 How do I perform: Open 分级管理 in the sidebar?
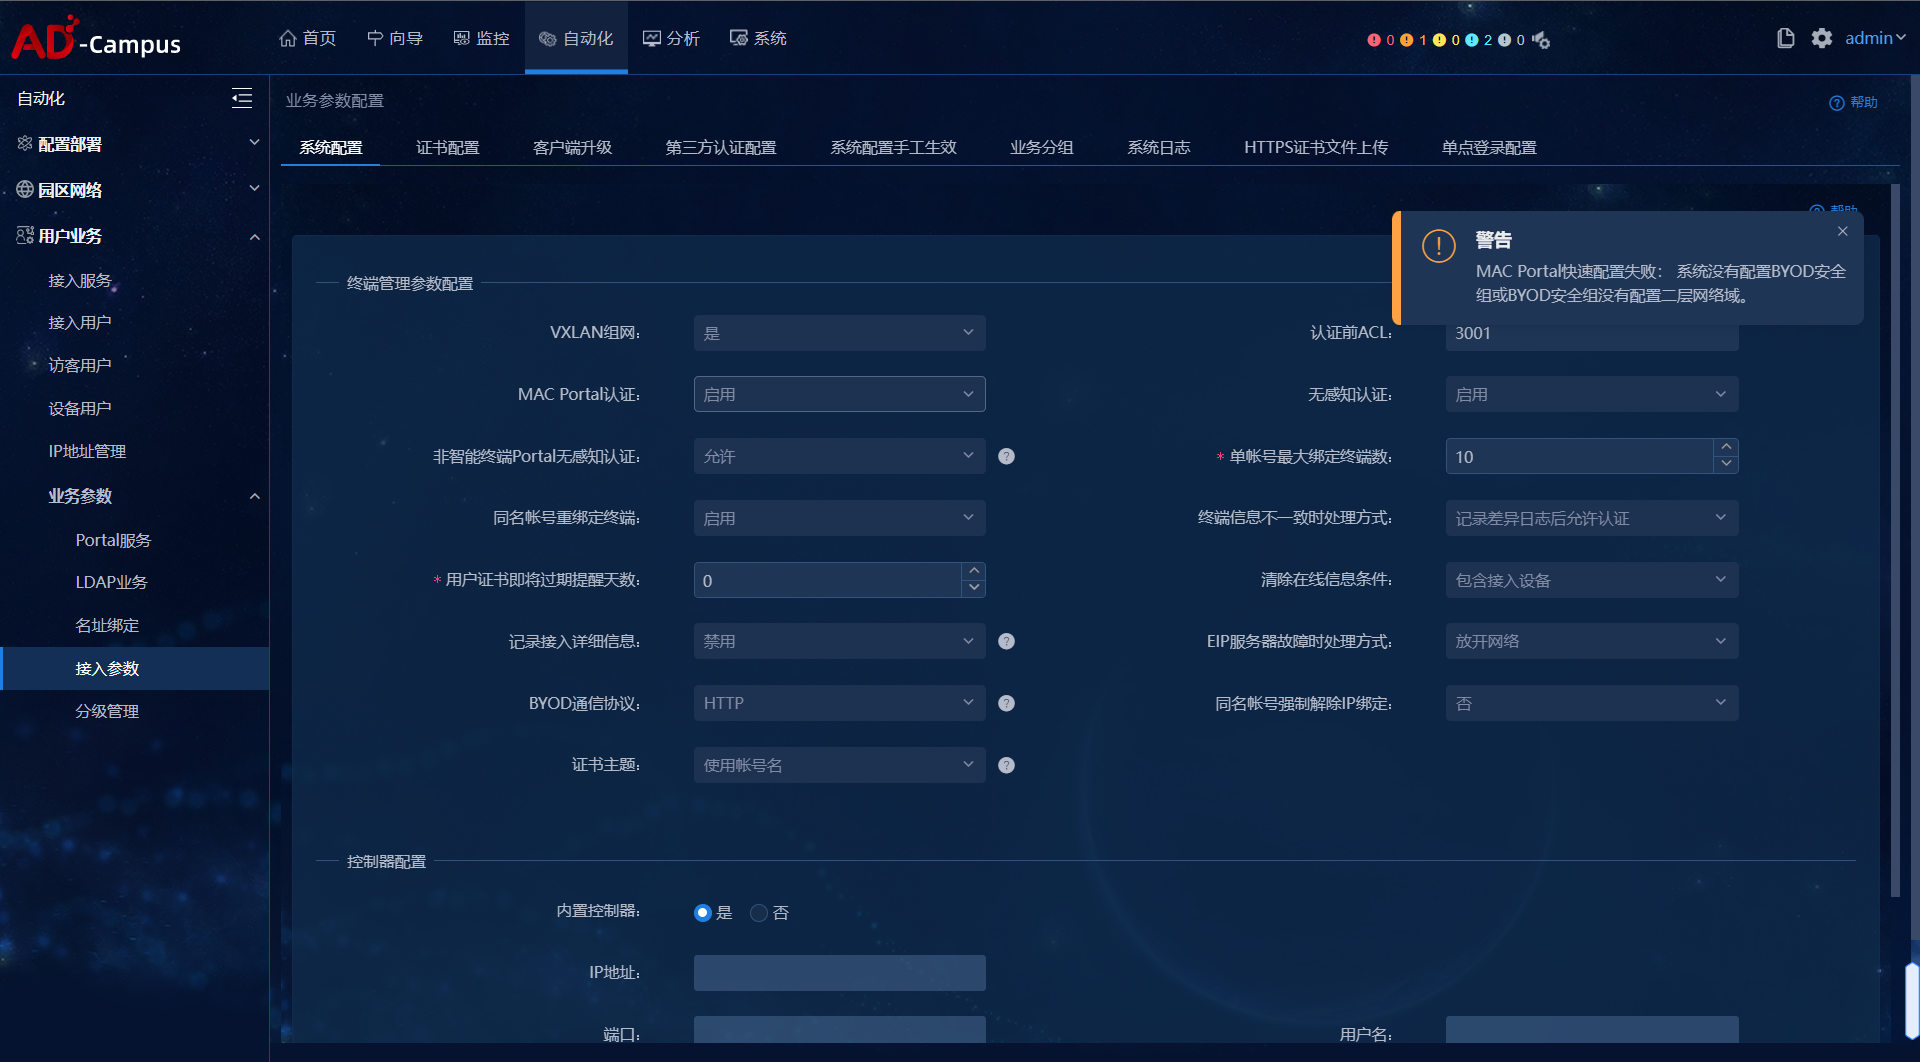tap(107, 712)
